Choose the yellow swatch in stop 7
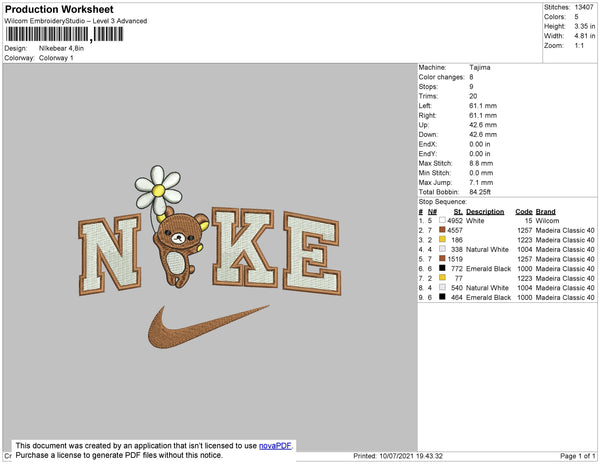 (x=442, y=278)
